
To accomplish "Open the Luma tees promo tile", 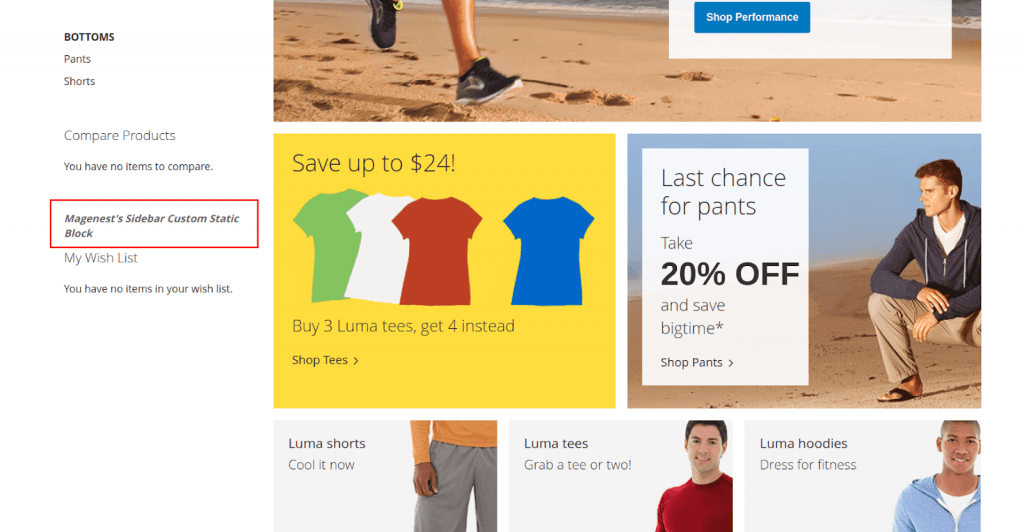I will [x=620, y=476].
